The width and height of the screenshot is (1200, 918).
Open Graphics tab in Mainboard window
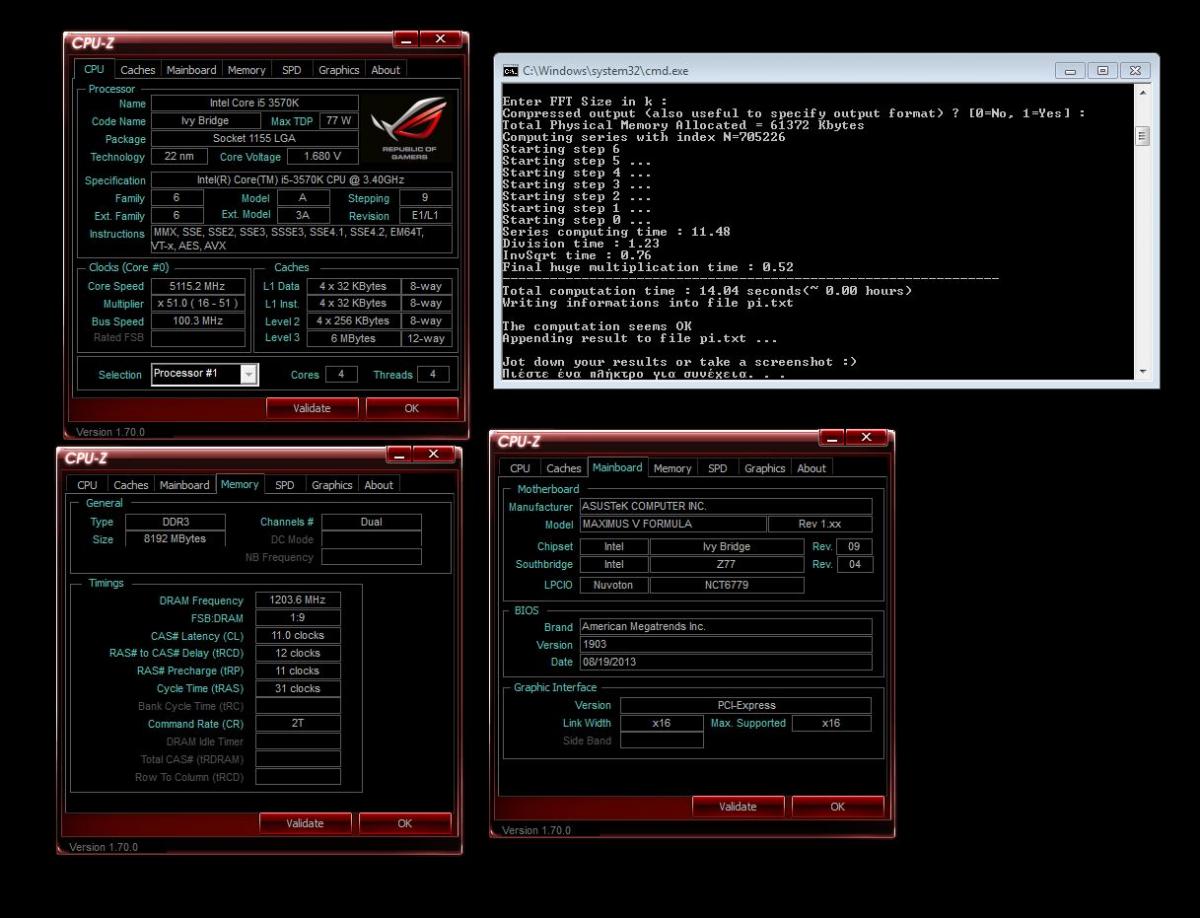click(765, 468)
